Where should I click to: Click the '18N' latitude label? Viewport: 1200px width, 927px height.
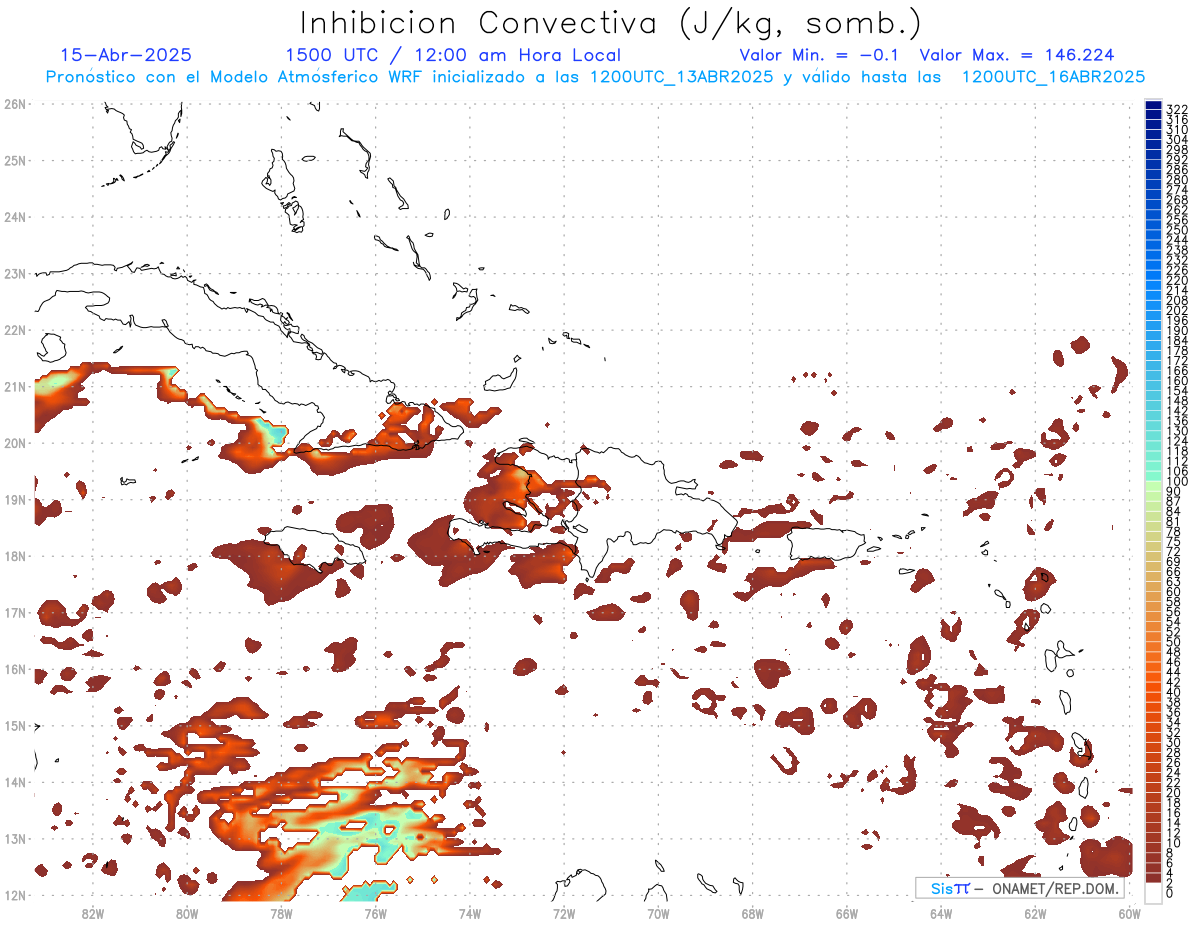click(15, 556)
